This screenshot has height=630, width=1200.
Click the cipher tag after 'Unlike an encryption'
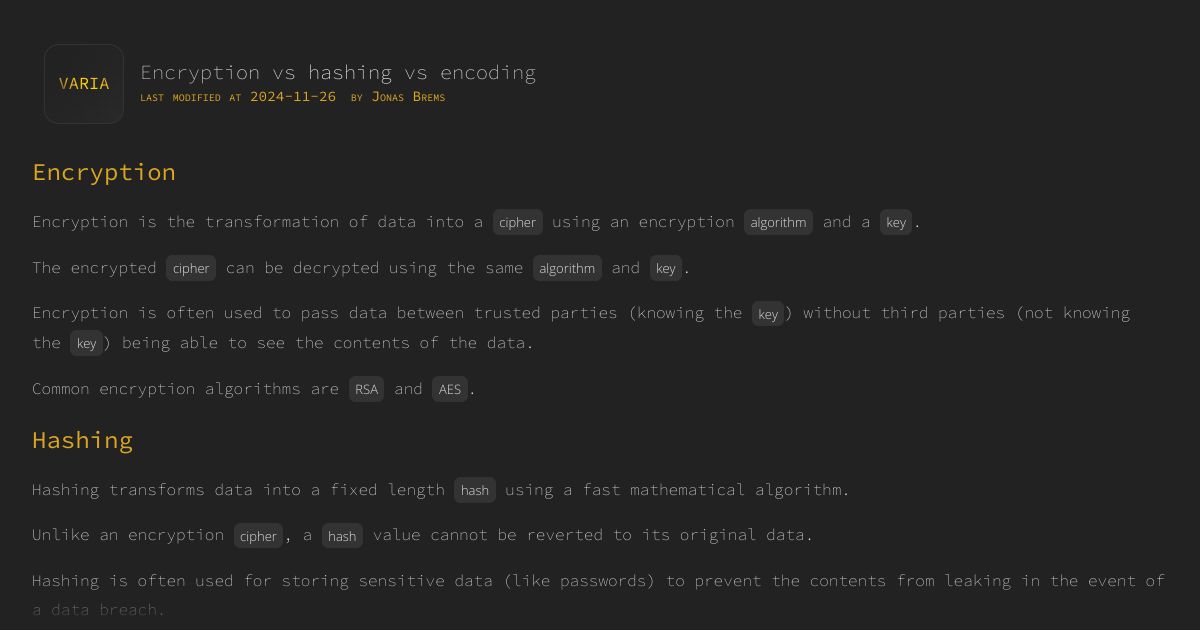[259, 536]
